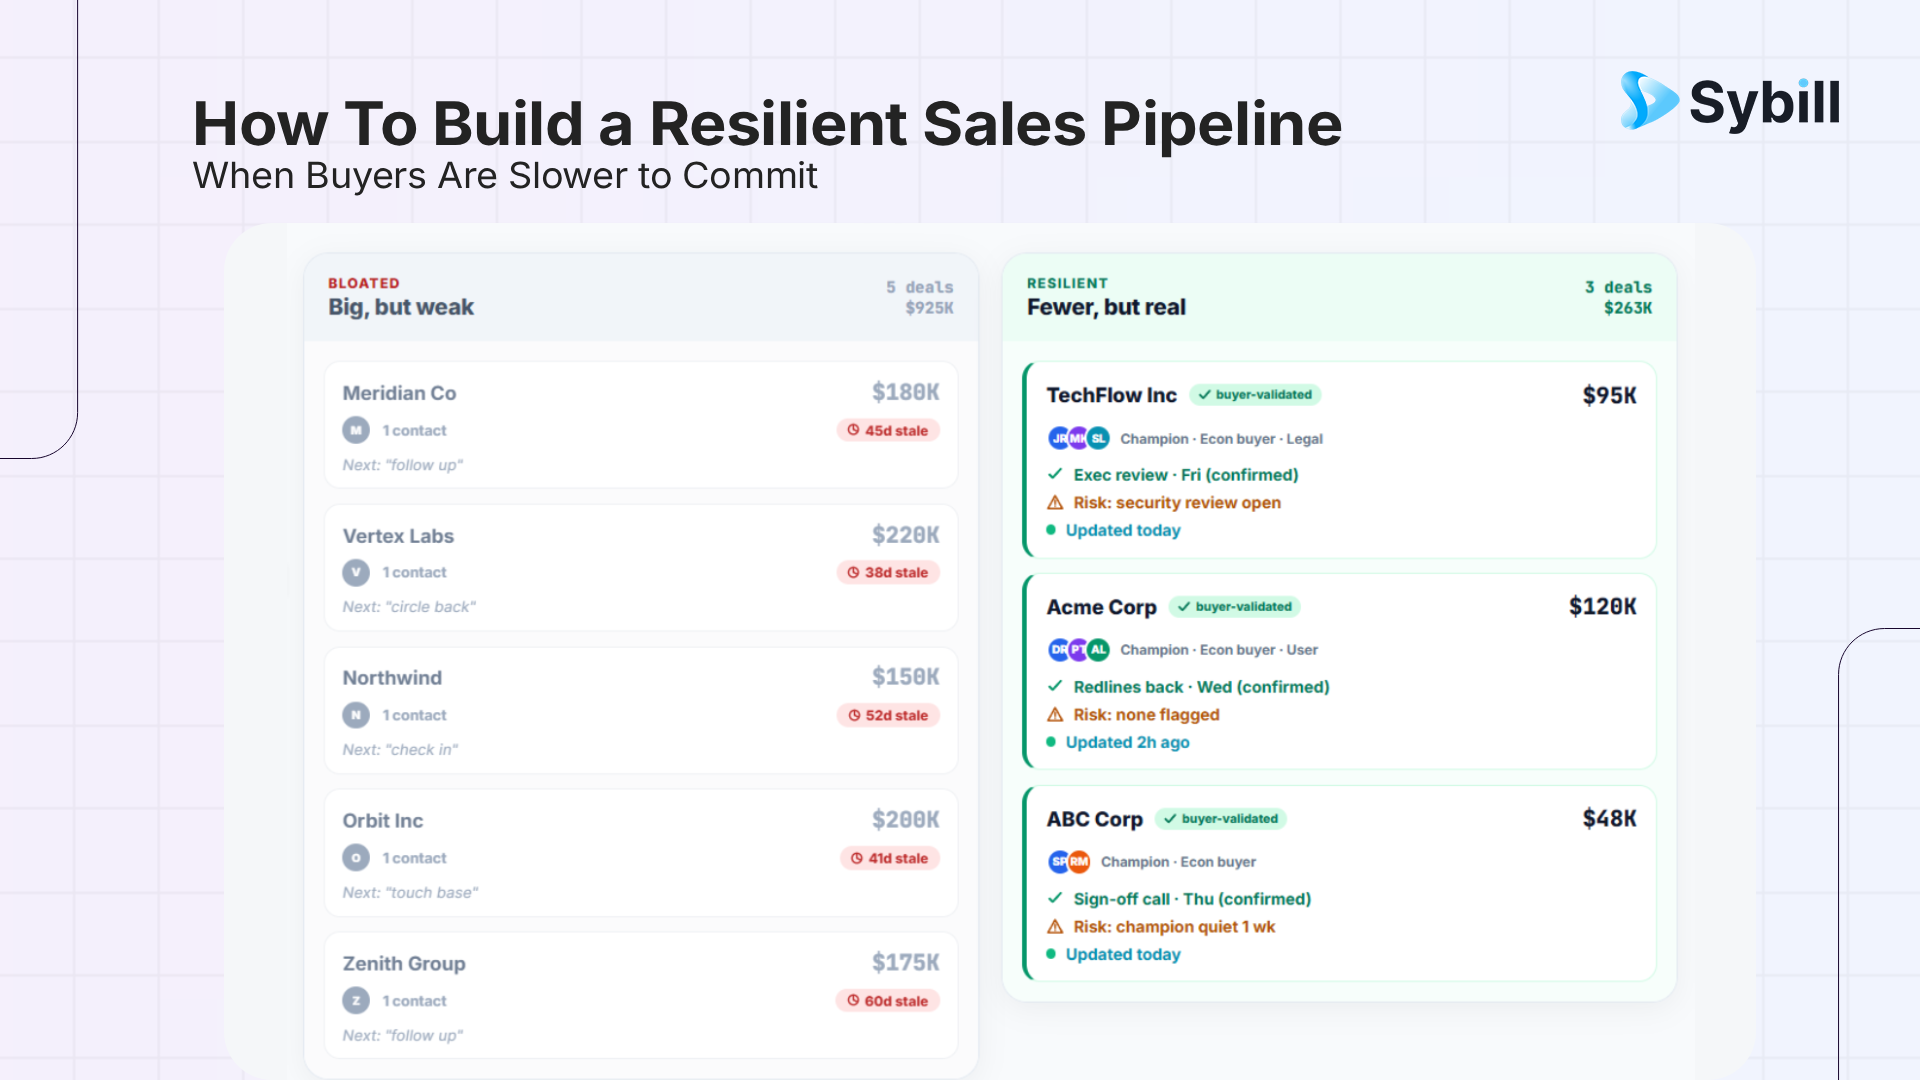Viewport: 1920px width, 1080px height.
Task: Open the Acme Corp deal name
Action: click(1102, 607)
